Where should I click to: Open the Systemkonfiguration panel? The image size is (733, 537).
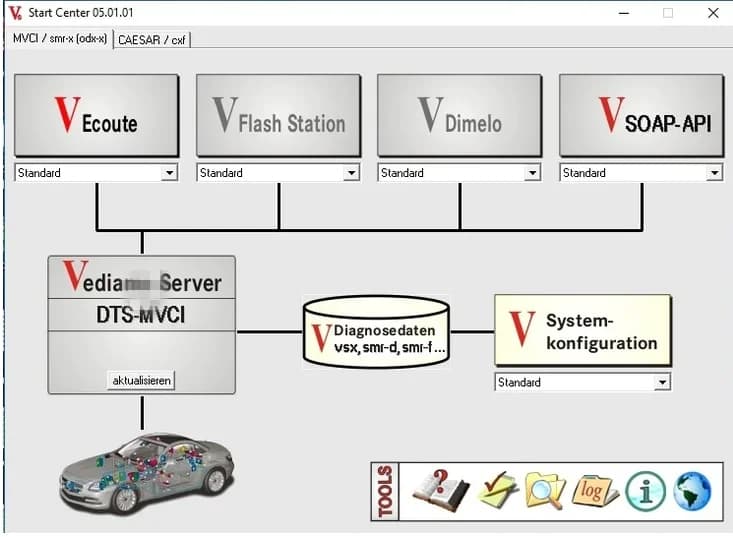(x=583, y=330)
